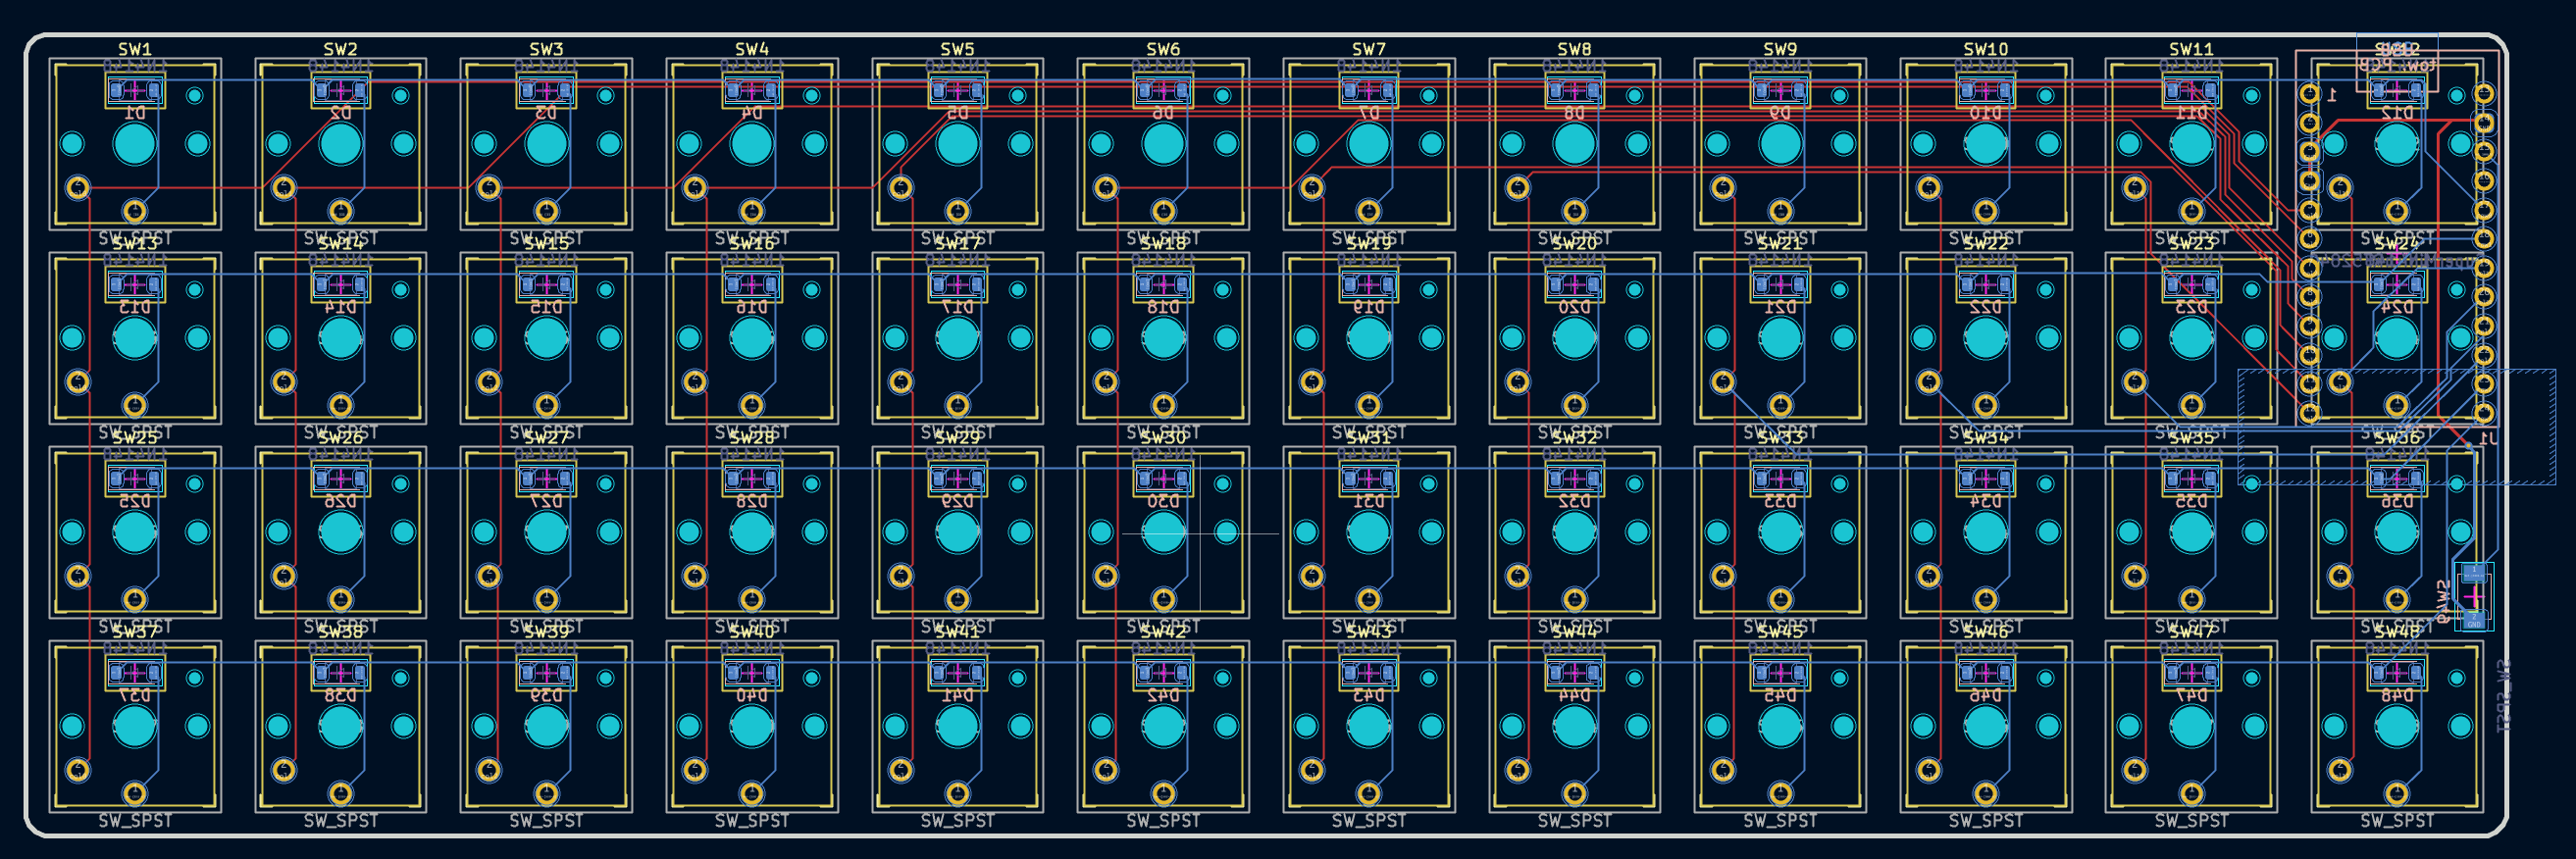Click diode D30 footprint
This screenshot has height=859, width=2576.
(x=1163, y=480)
